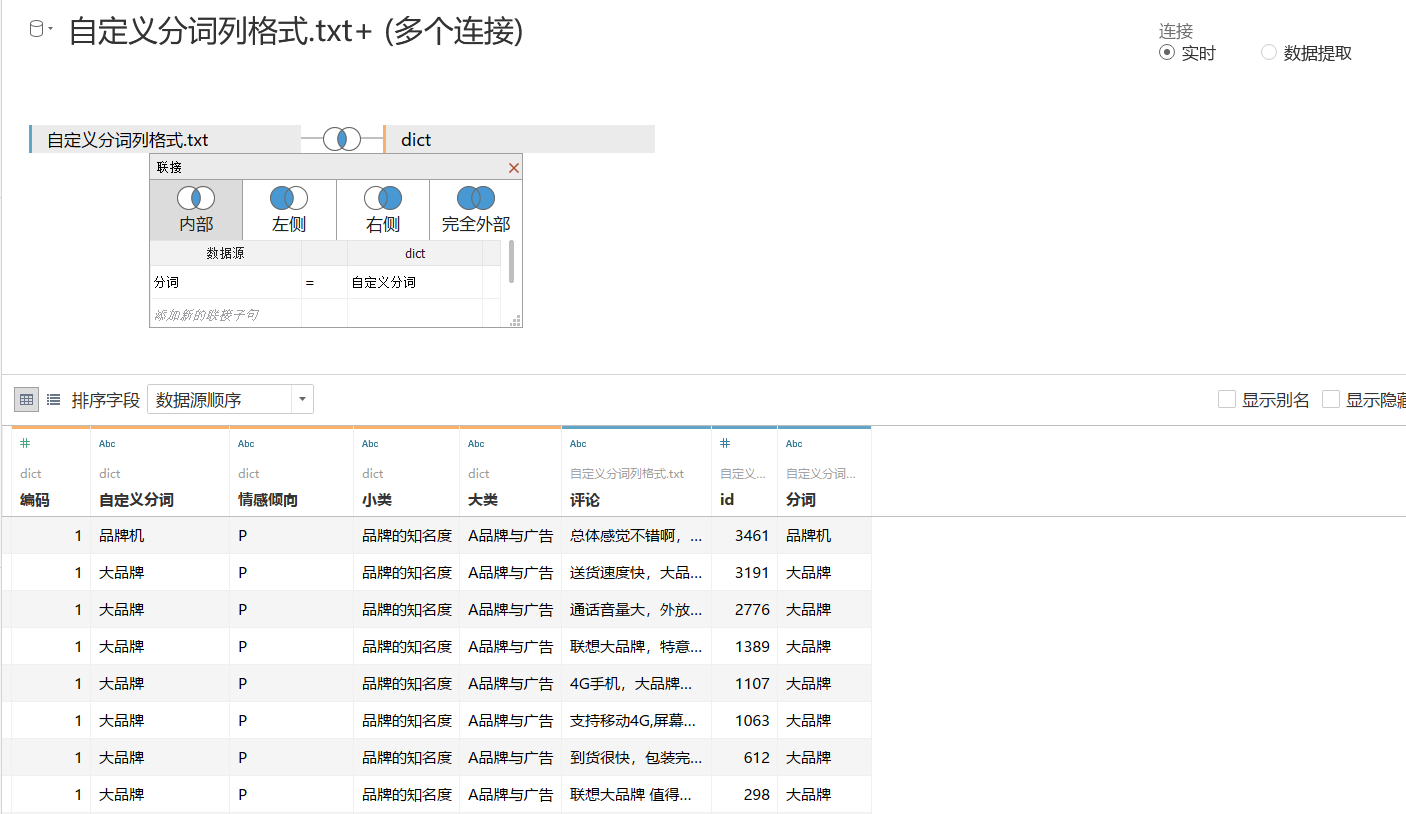The height and width of the screenshot is (814, 1406).
Task: Select the 左侧 left join type
Action: (289, 210)
